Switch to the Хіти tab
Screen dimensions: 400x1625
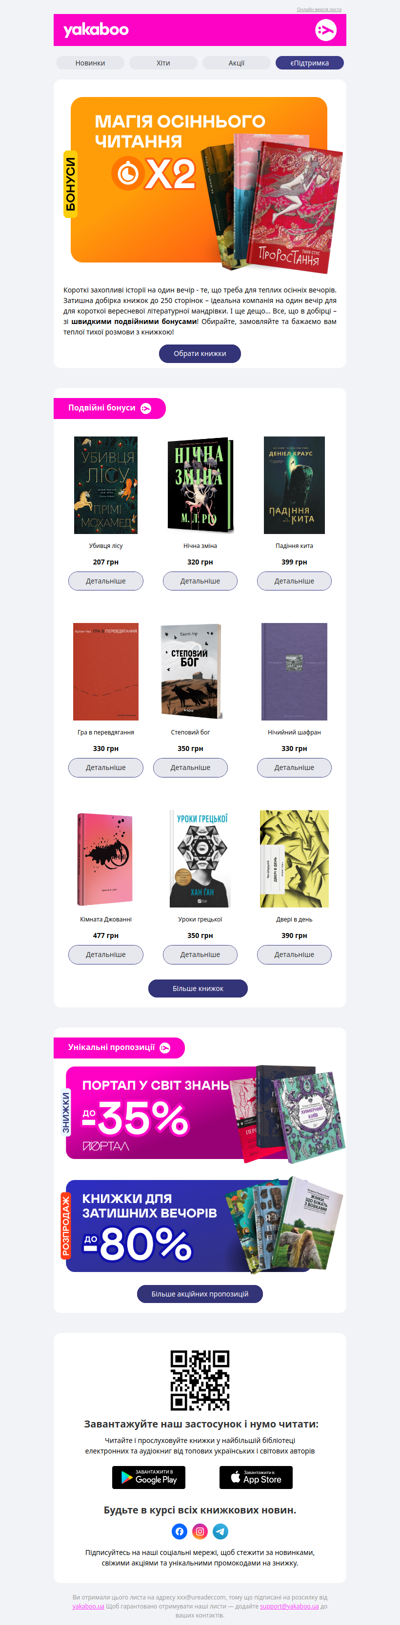point(163,62)
